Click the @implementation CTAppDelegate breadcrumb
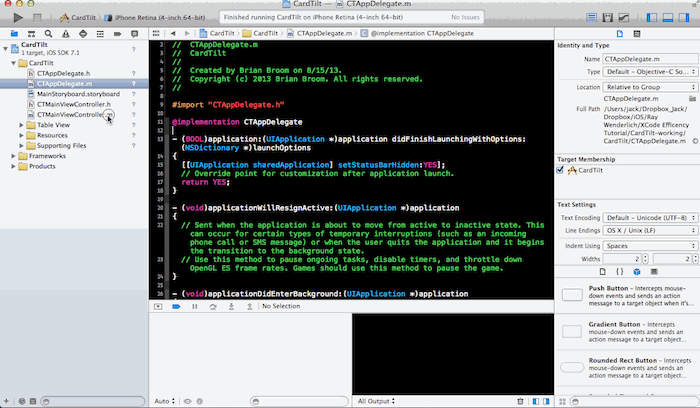The height and width of the screenshot is (408, 700). [x=422, y=33]
